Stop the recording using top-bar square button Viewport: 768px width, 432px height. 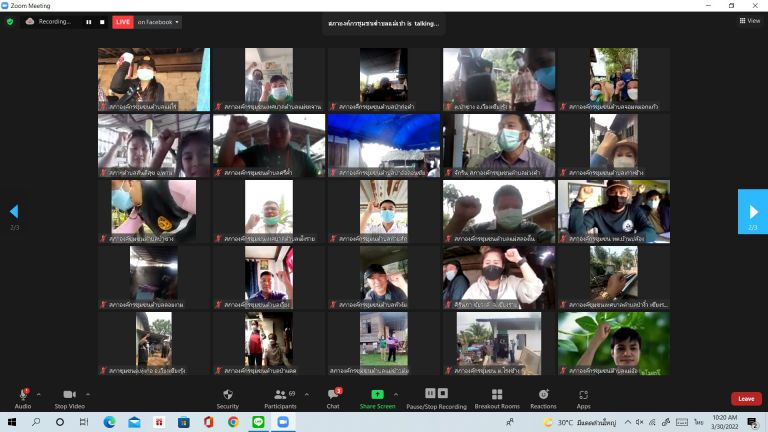click(102, 22)
